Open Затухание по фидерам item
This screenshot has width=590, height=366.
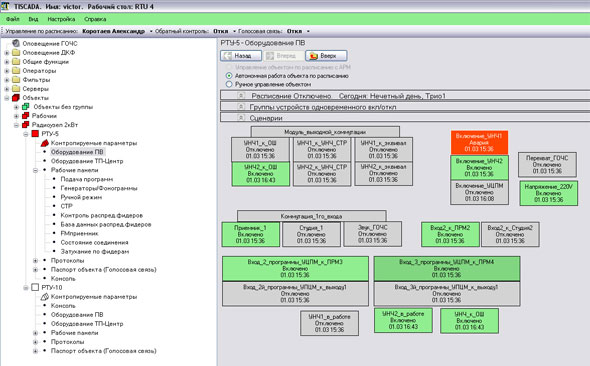point(94,251)
